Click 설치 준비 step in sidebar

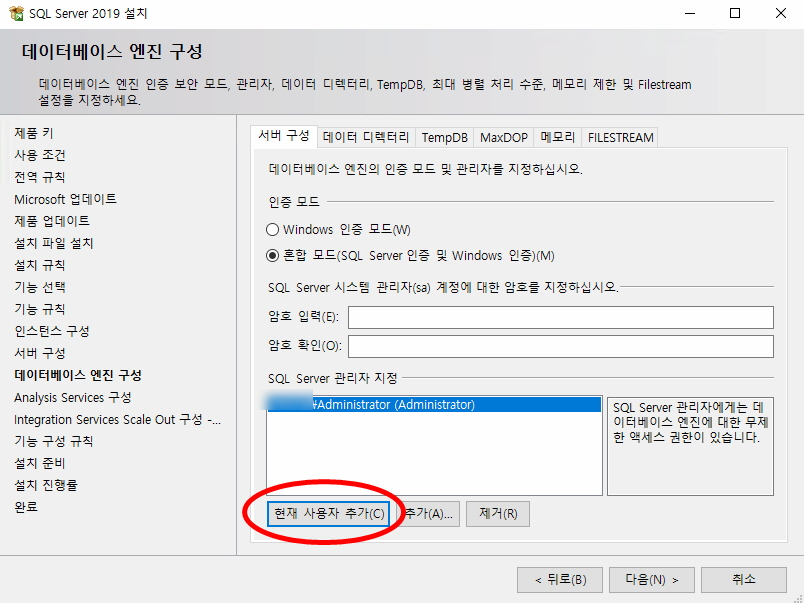(40, 464)
